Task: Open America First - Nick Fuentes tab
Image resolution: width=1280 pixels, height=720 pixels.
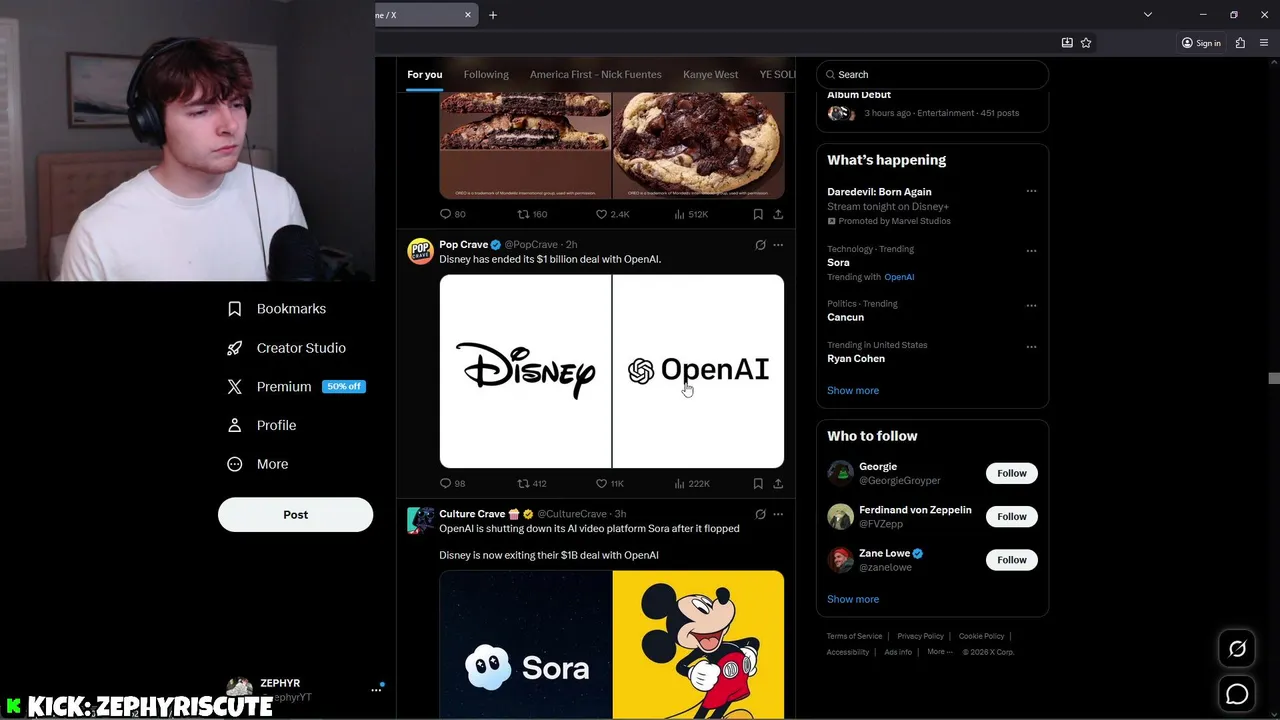Action: pyautogui.click(x=595, y=74)
